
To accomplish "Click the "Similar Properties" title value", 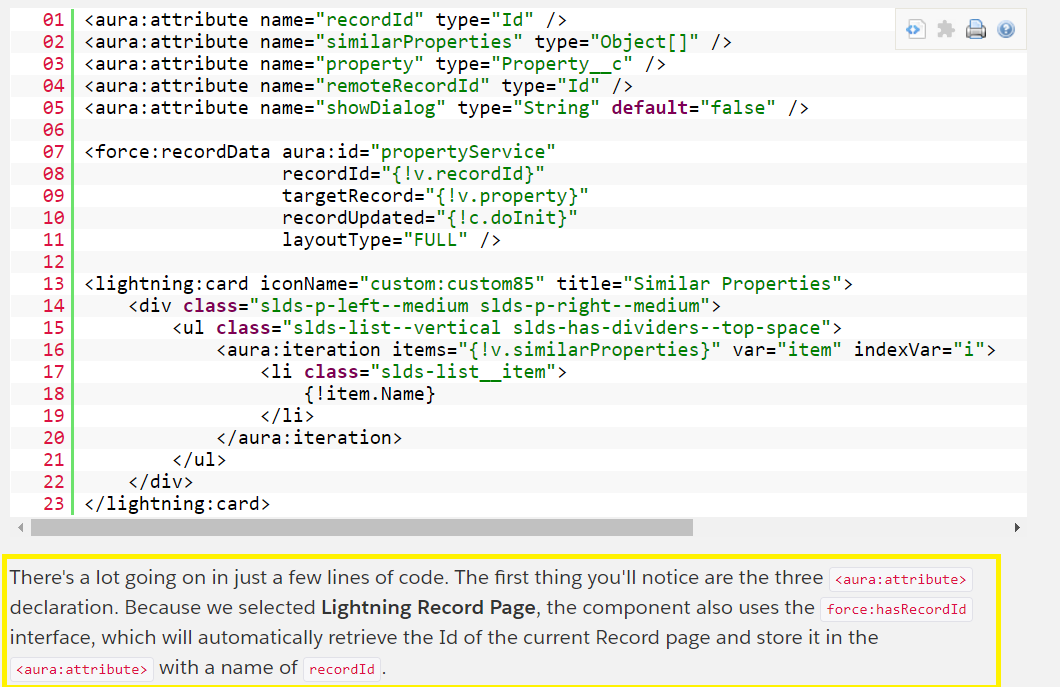I will (x=732, y=284).
